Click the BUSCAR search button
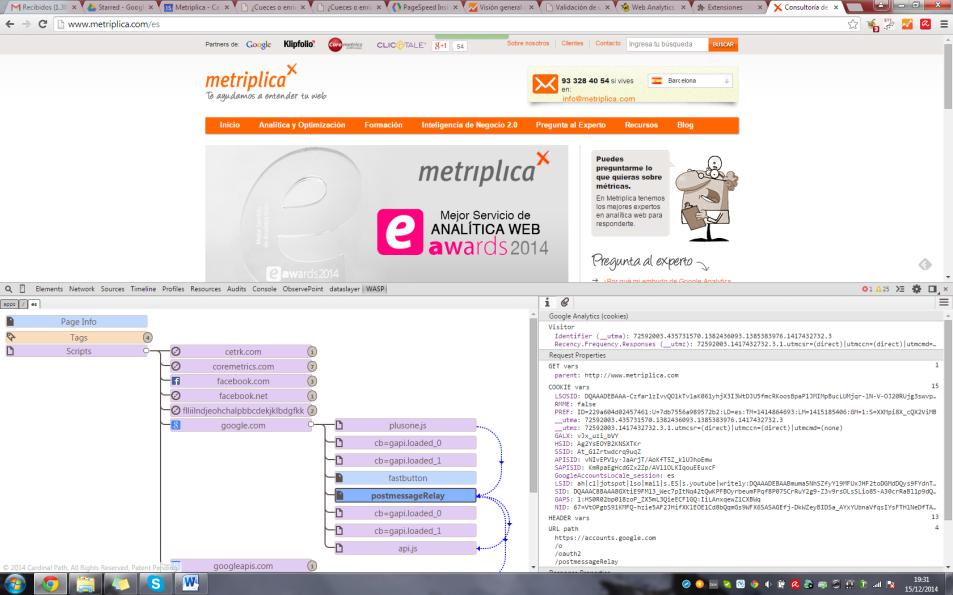The height and width of the screenshot is (595, 953). point(723,44)
